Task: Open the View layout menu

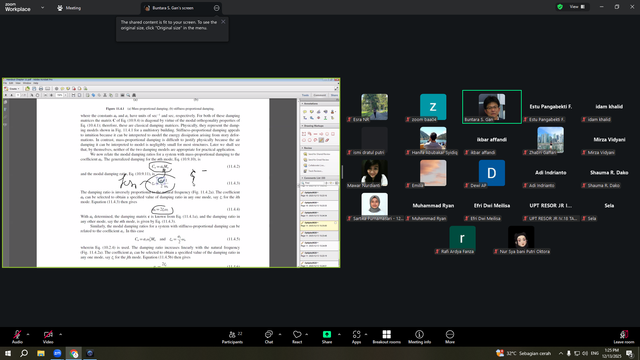Action: click(x=577, y=7)
